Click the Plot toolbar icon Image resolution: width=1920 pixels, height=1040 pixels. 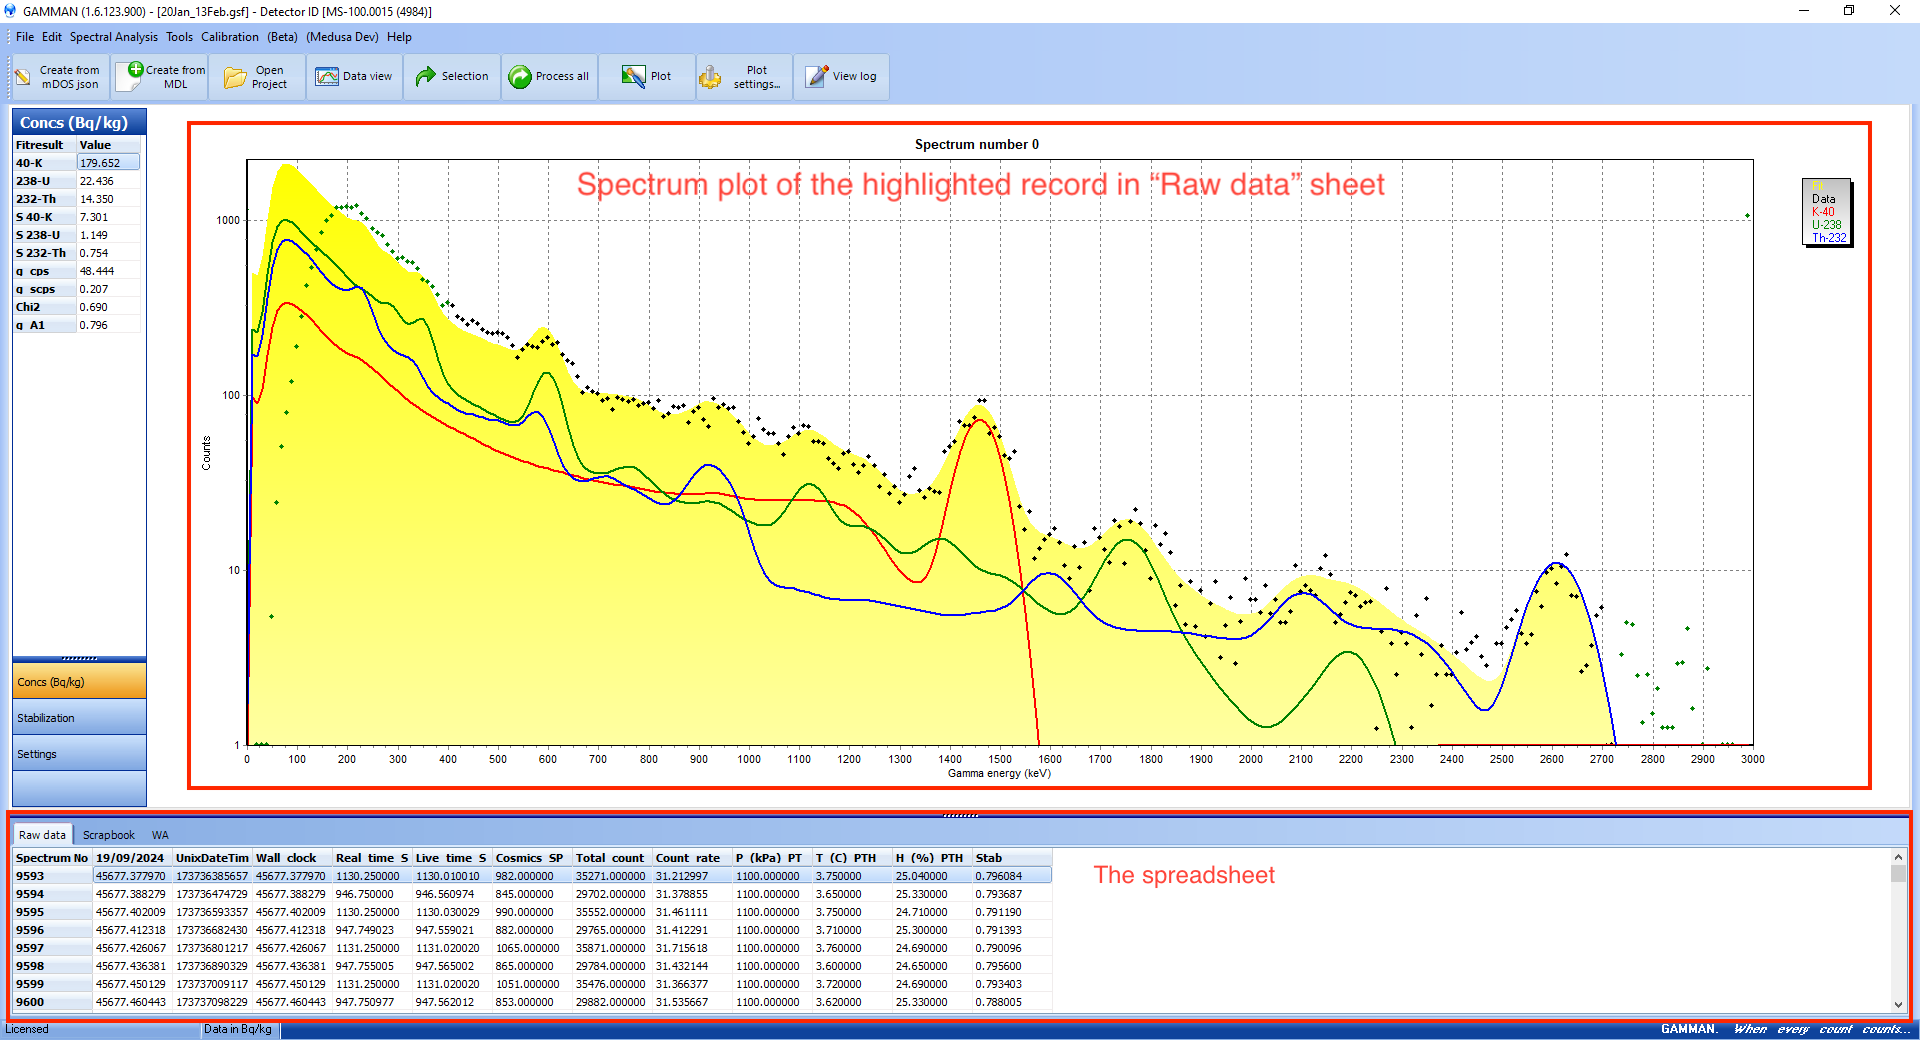(633, 77)
